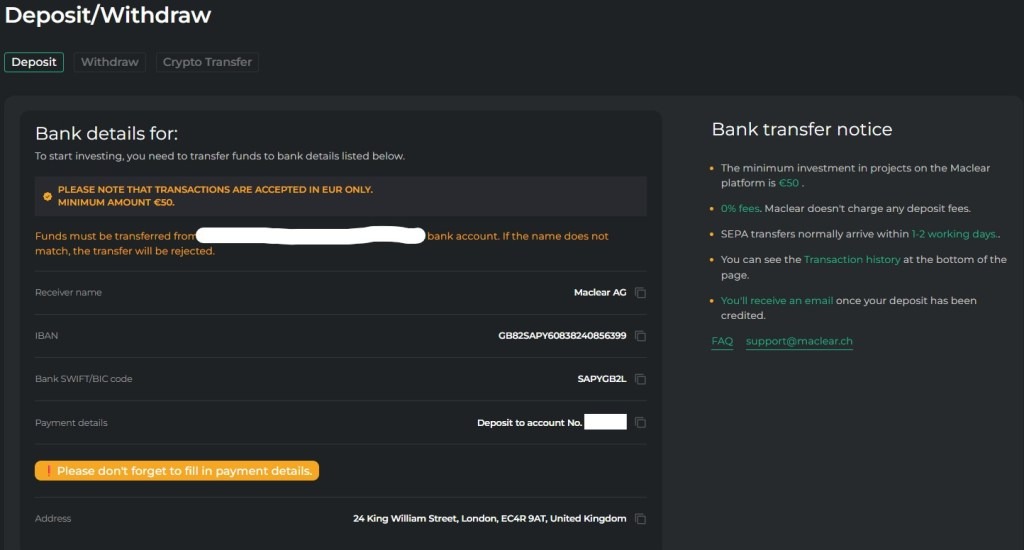
Task: Copy the Payment details text
Action: pos(641,423)
